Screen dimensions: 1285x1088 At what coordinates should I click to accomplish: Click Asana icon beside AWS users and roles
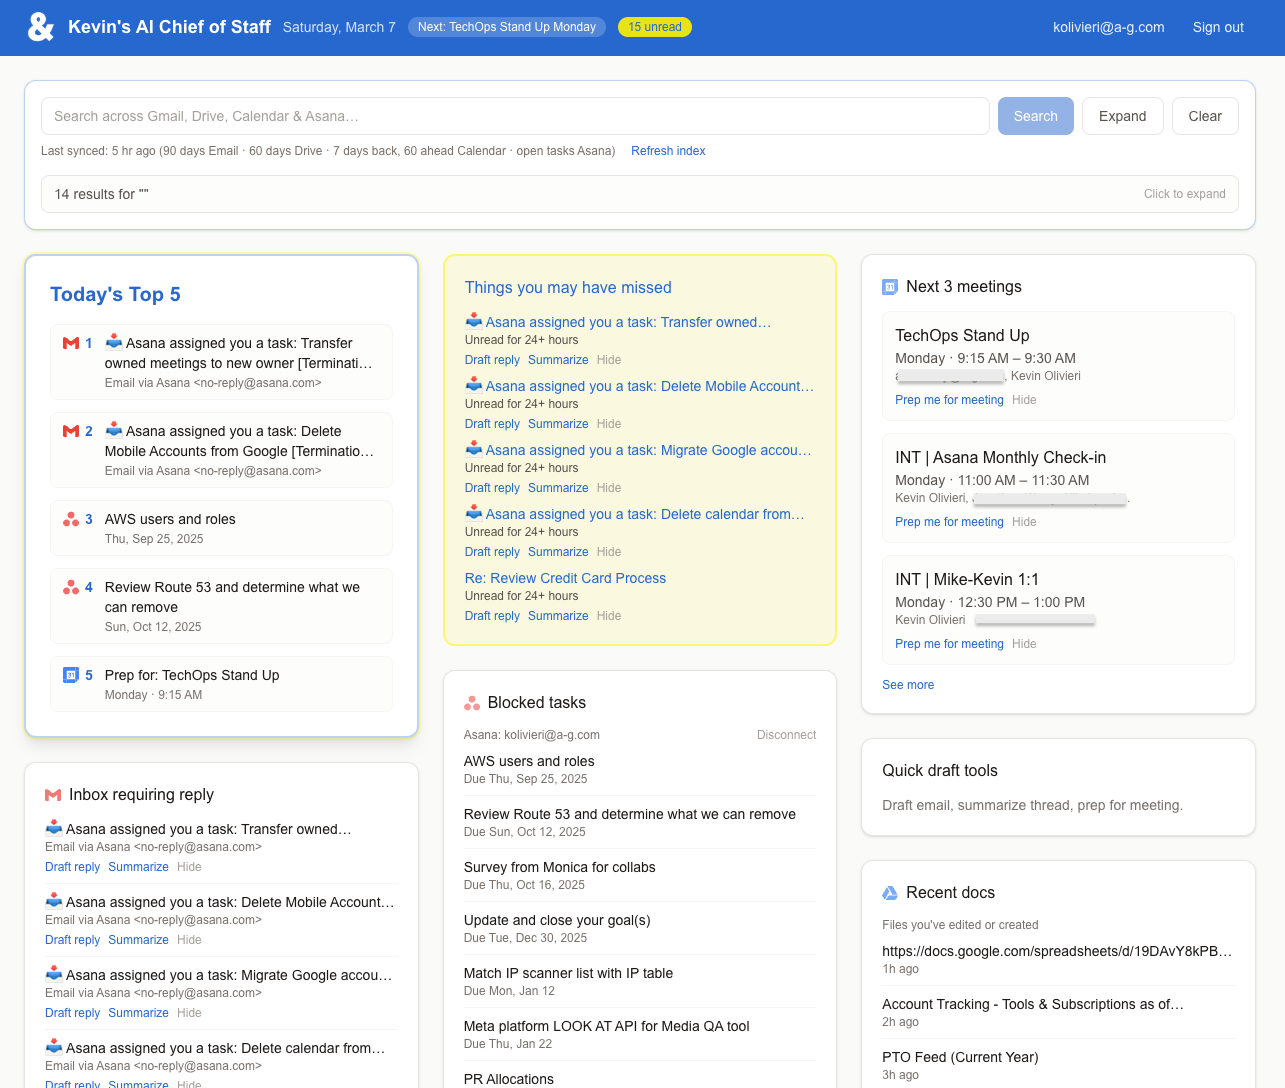71,519
